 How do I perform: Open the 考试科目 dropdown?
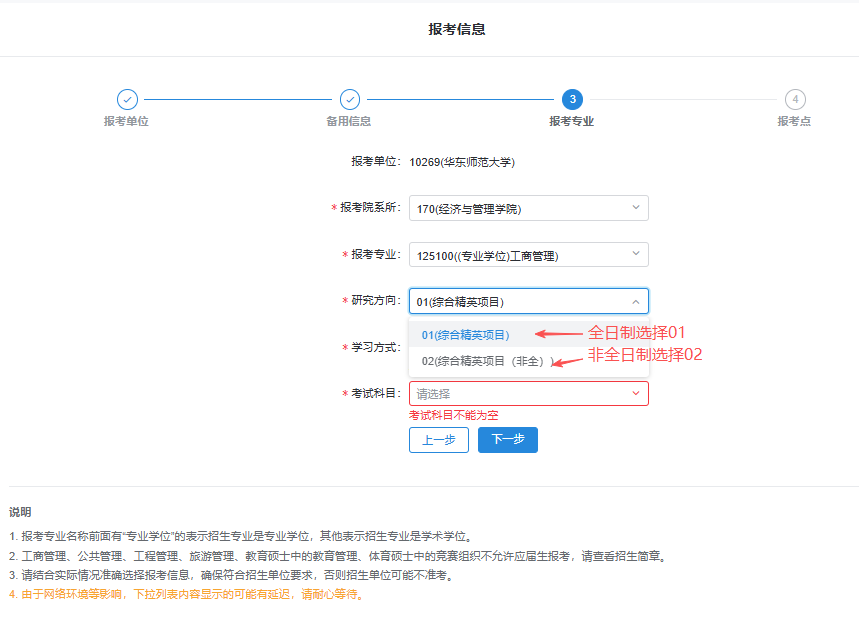click(529, 393)
